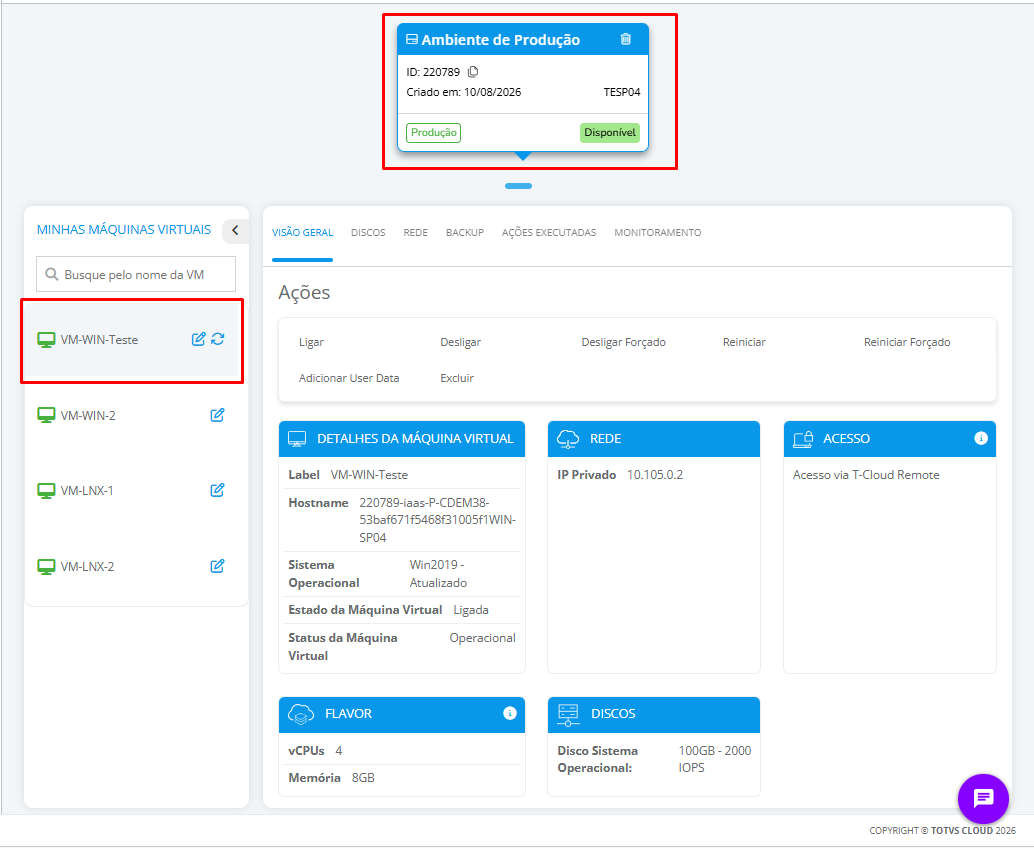Click Adicionar User Data
Screen dimensions: 1034x848
coord(349,379)
